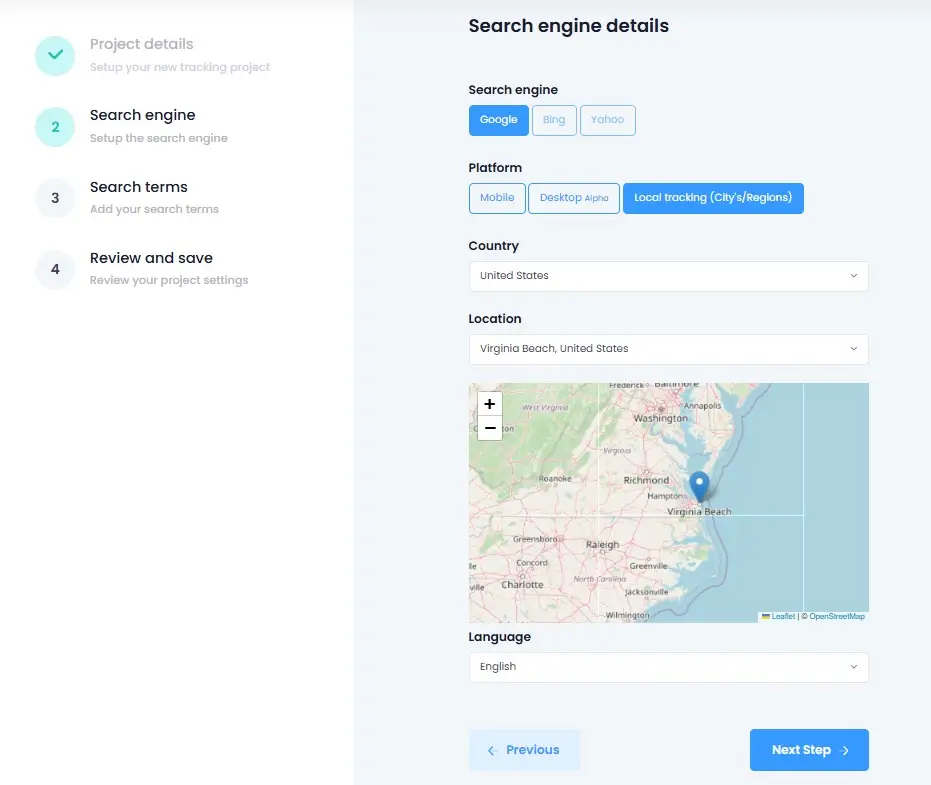Open the OpenStreetMap attribution link
The width and height of the screenshot is (931, 785).
point(837,616)
